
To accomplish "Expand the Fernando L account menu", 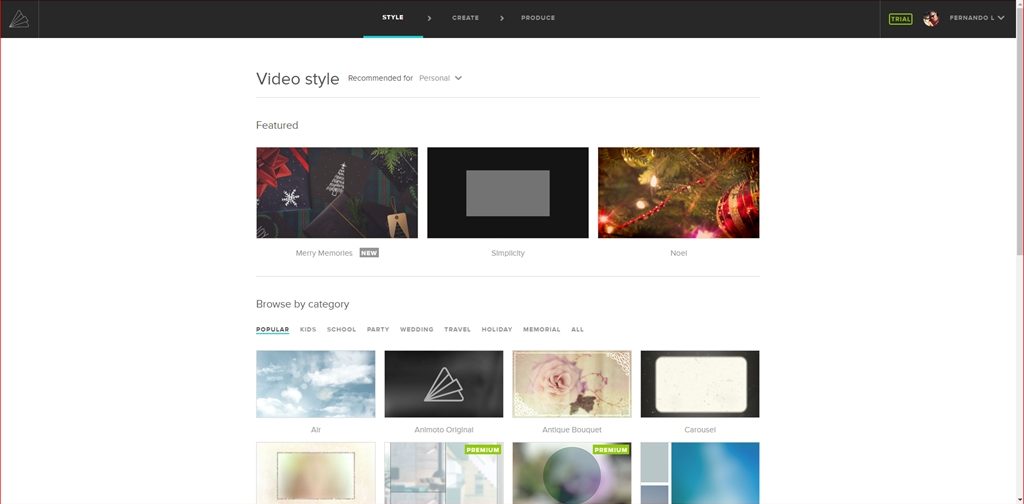I will click(x=977, y=18).
